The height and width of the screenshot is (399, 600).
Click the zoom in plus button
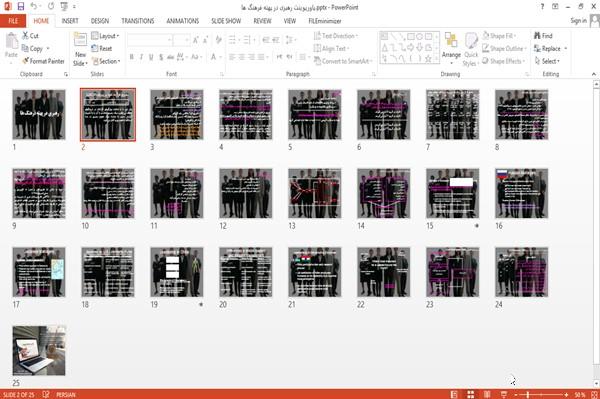(566, 394)
